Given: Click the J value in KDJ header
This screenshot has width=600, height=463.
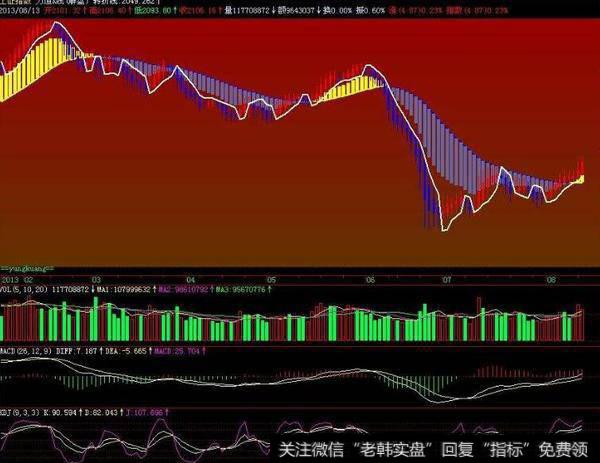Looking at the screenshot, I should coord(157,410).
